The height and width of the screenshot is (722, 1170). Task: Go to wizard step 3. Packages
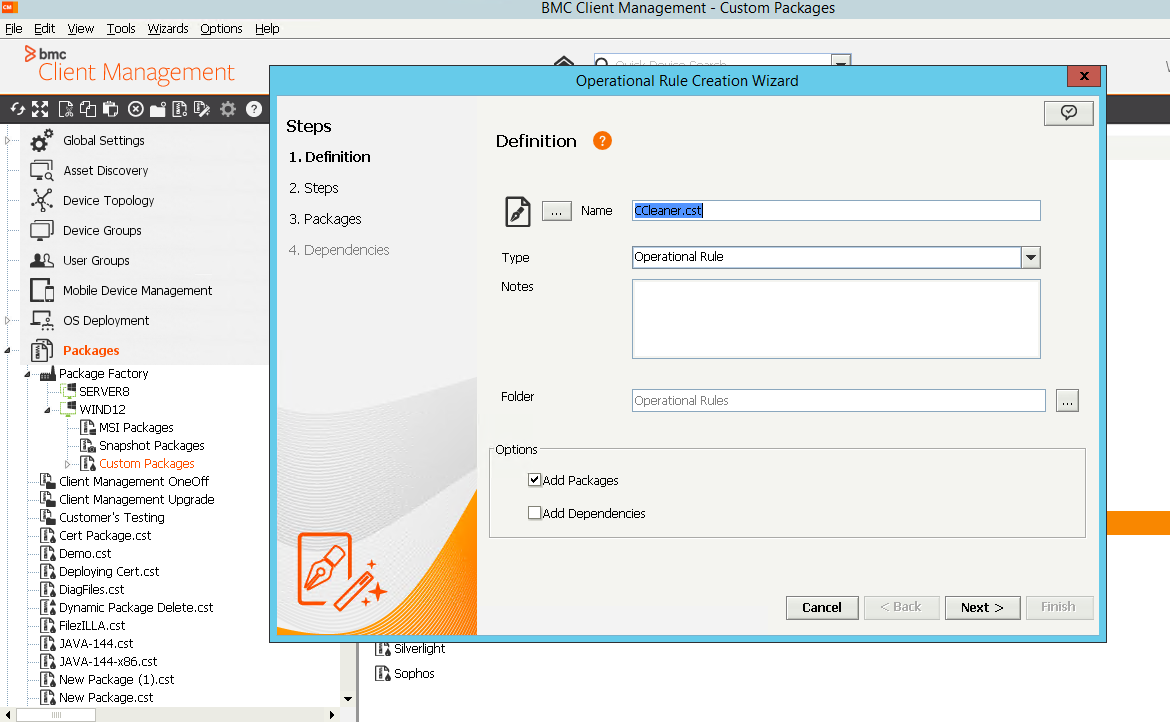[325, 219]
